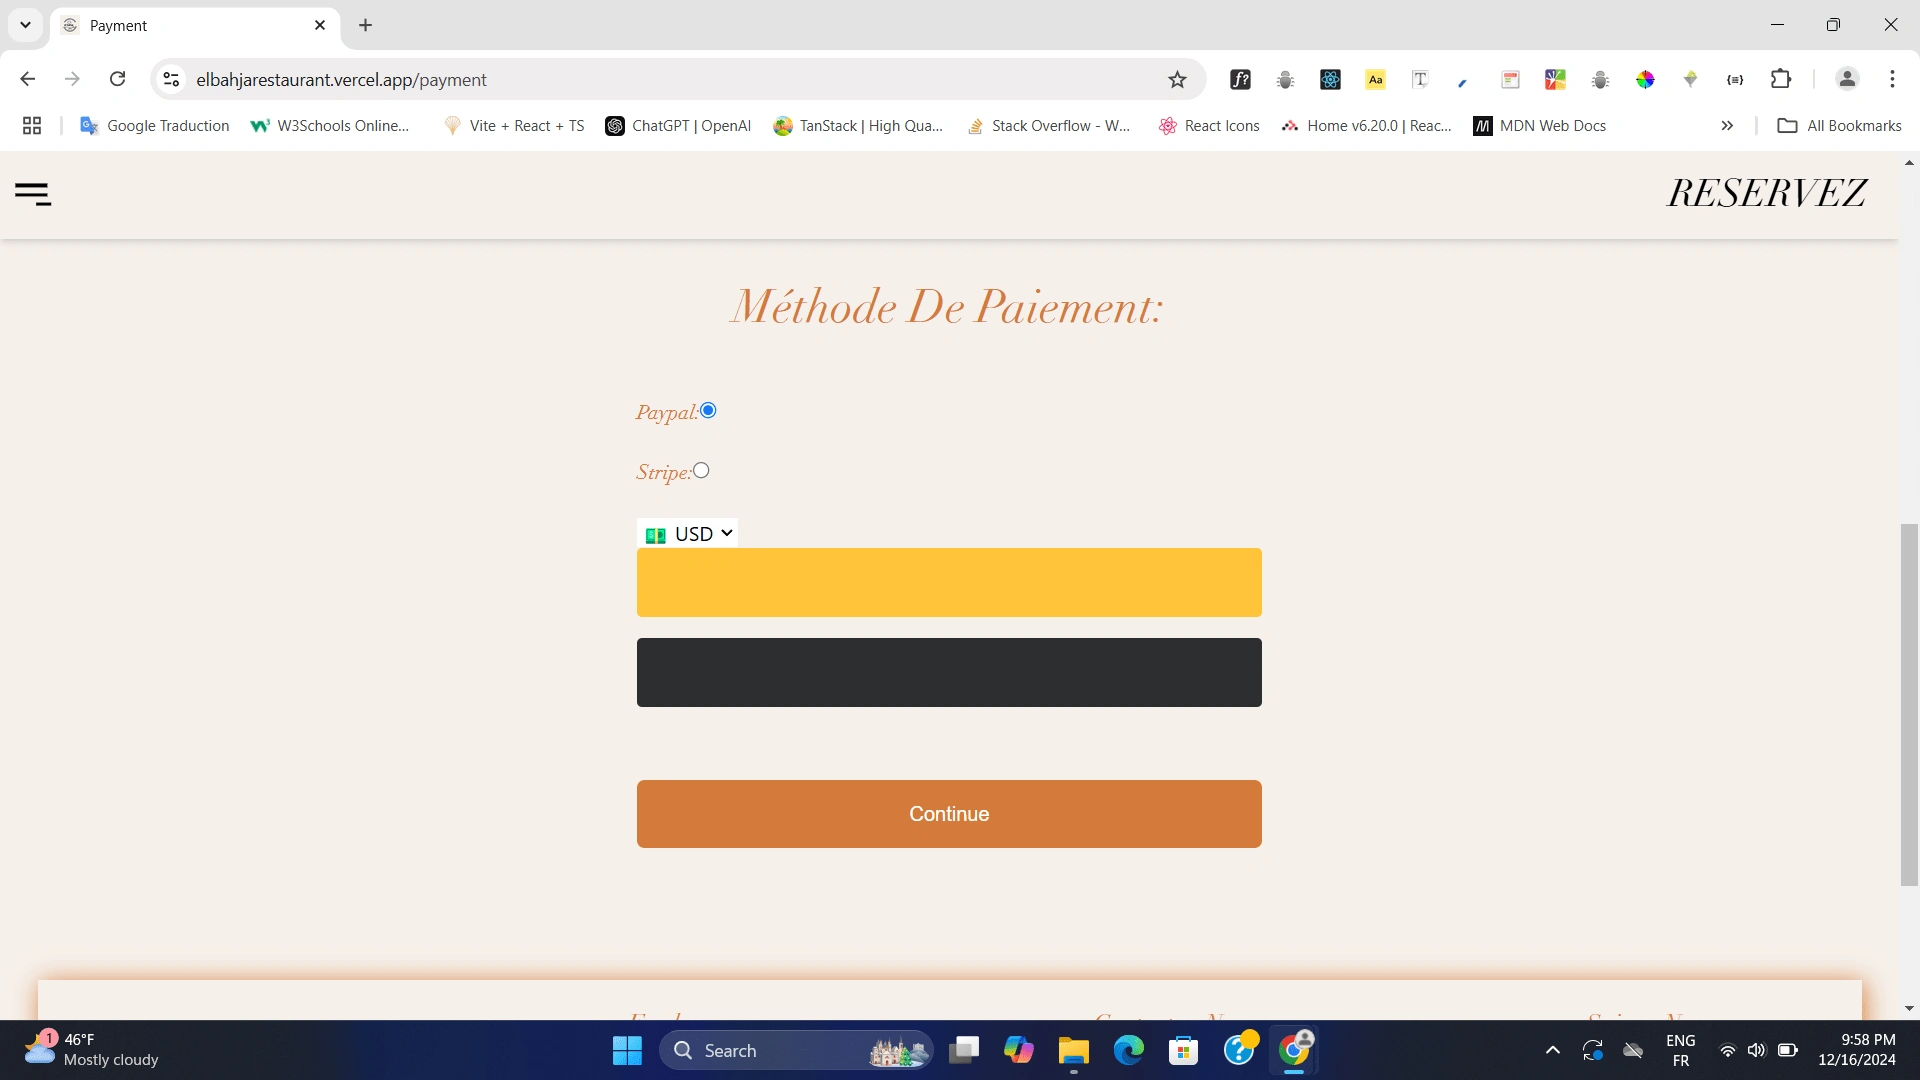1920x1080 pixels.
Task: Open the Chrome profile avatar
Action: tap(1847, 79)
